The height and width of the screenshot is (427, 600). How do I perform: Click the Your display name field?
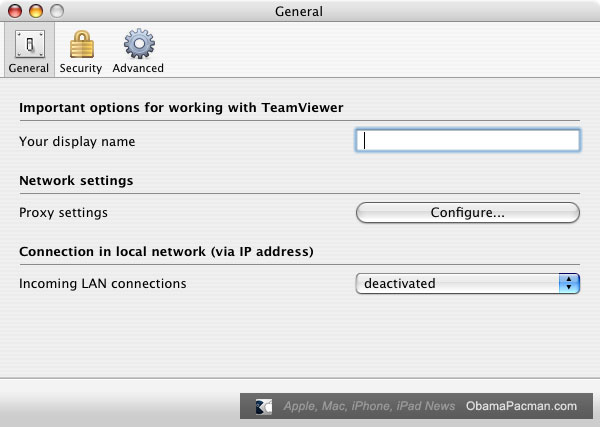tap(468, 140)
